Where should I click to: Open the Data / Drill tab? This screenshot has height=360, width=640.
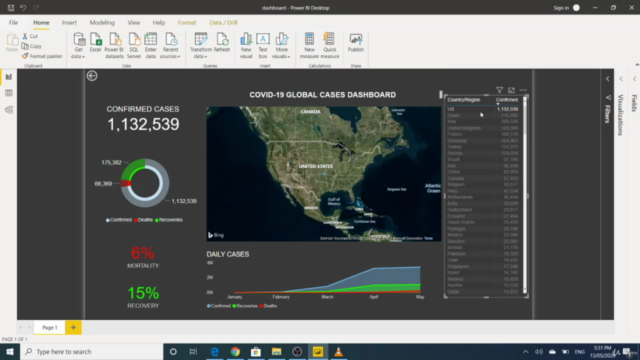coord(223,22)
